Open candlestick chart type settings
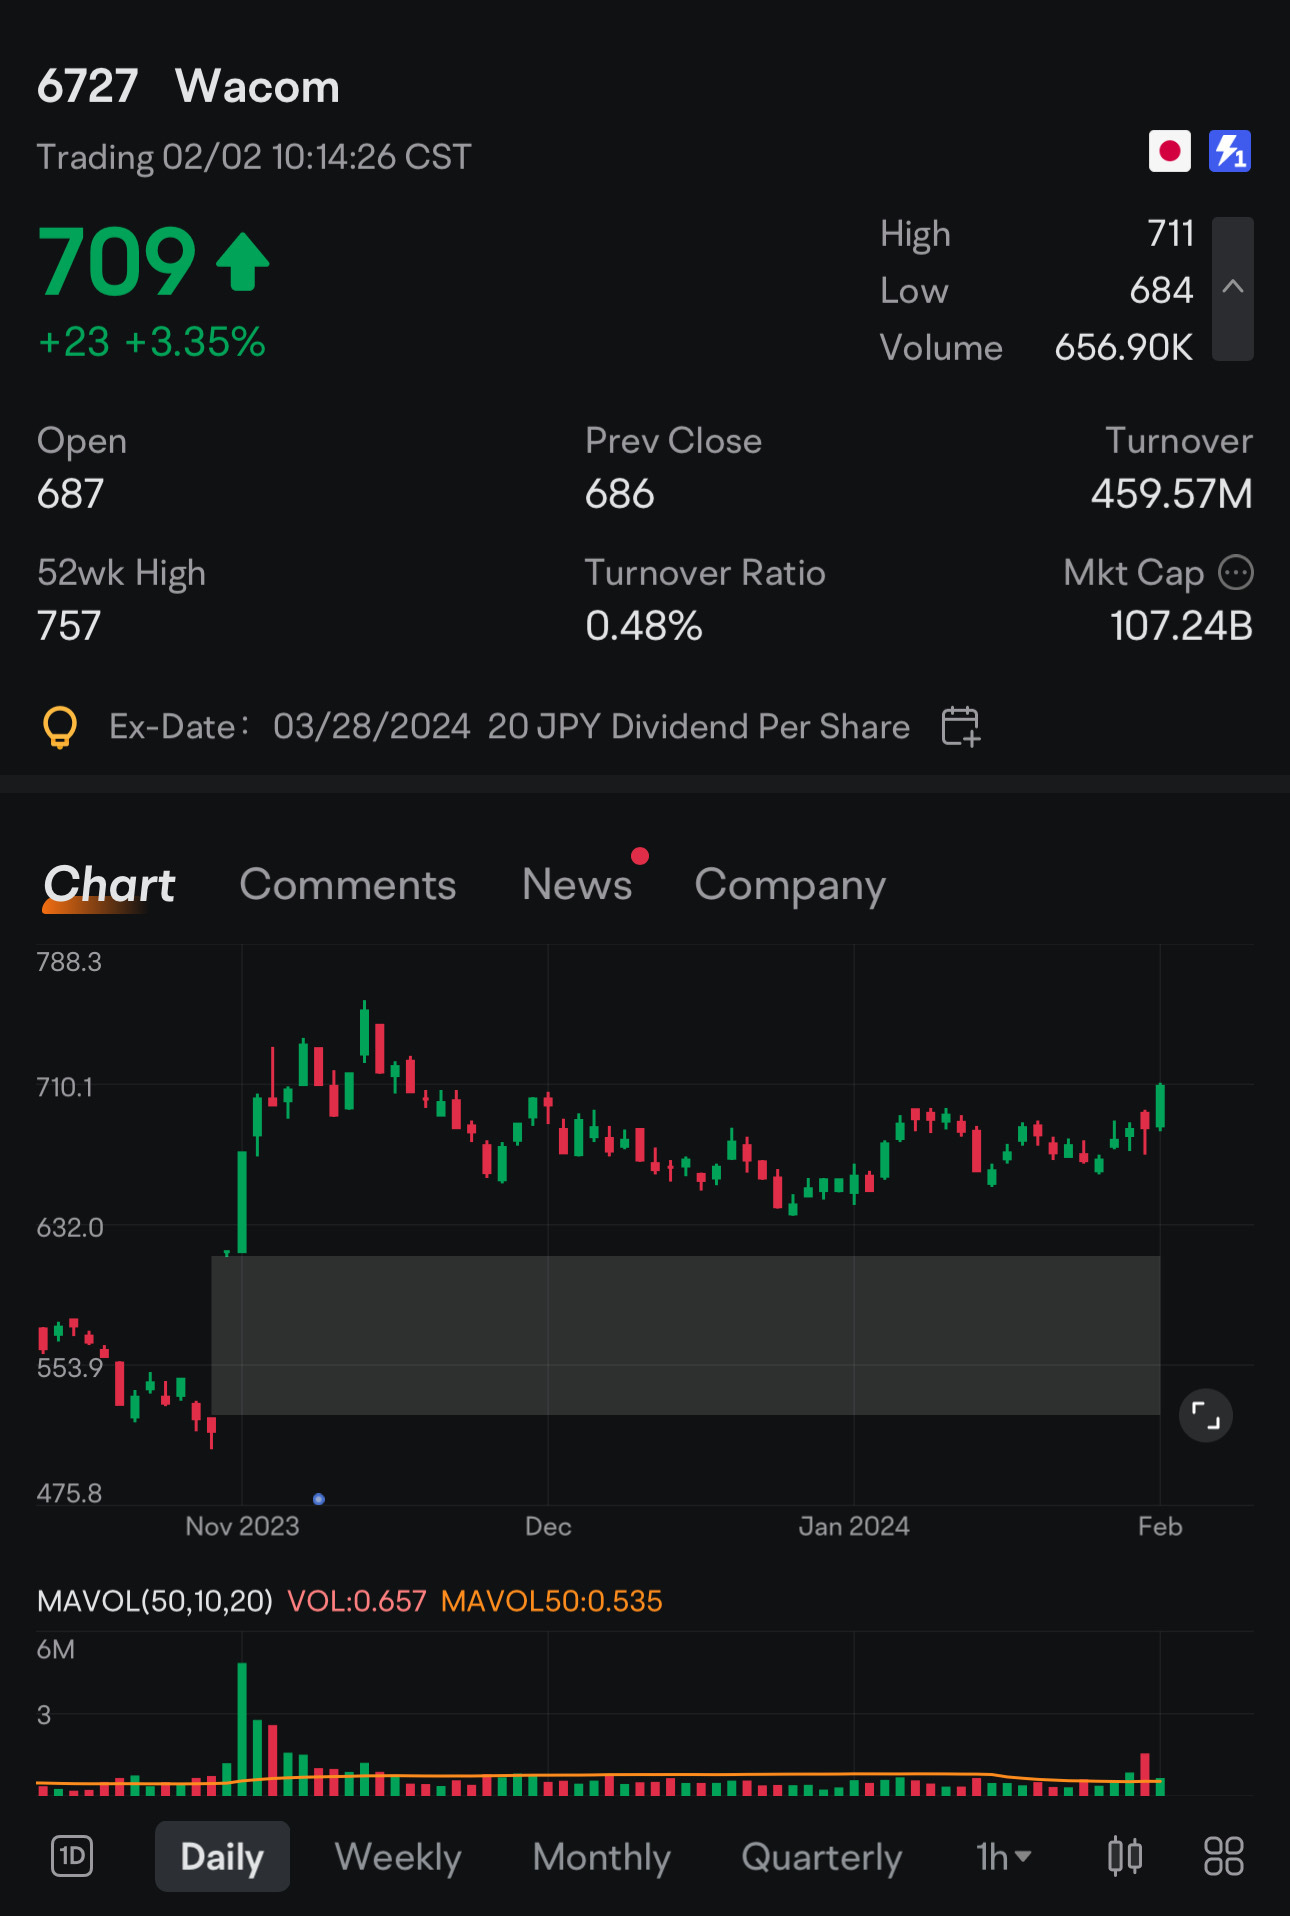 pyautogui.click(x=1125, y=1857)
